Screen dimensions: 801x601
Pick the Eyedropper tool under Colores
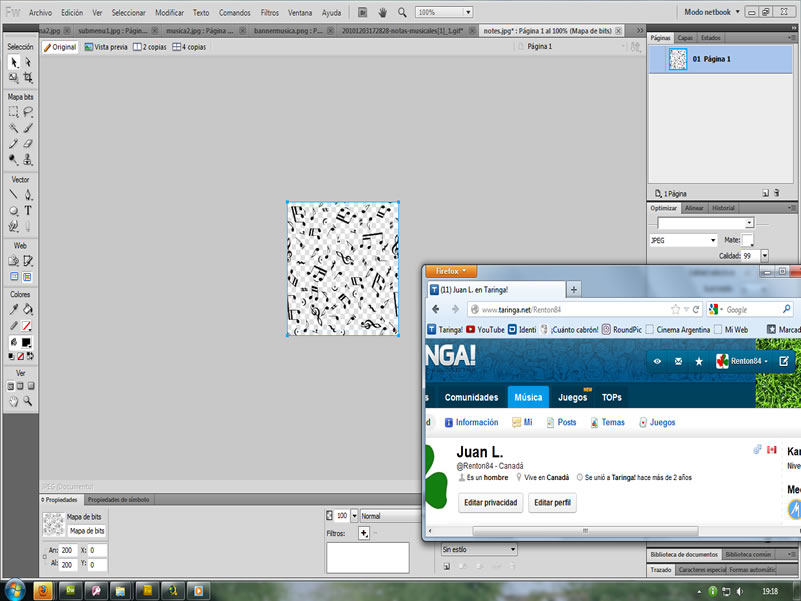(13, 309)
